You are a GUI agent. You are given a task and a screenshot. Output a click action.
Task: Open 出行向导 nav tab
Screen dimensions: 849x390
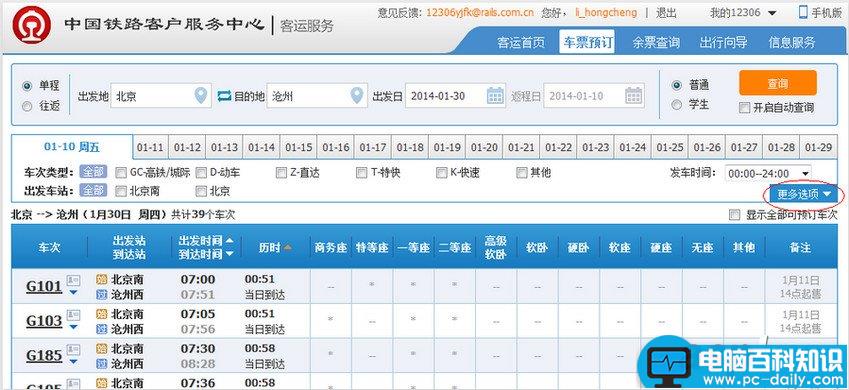[724, 42]
